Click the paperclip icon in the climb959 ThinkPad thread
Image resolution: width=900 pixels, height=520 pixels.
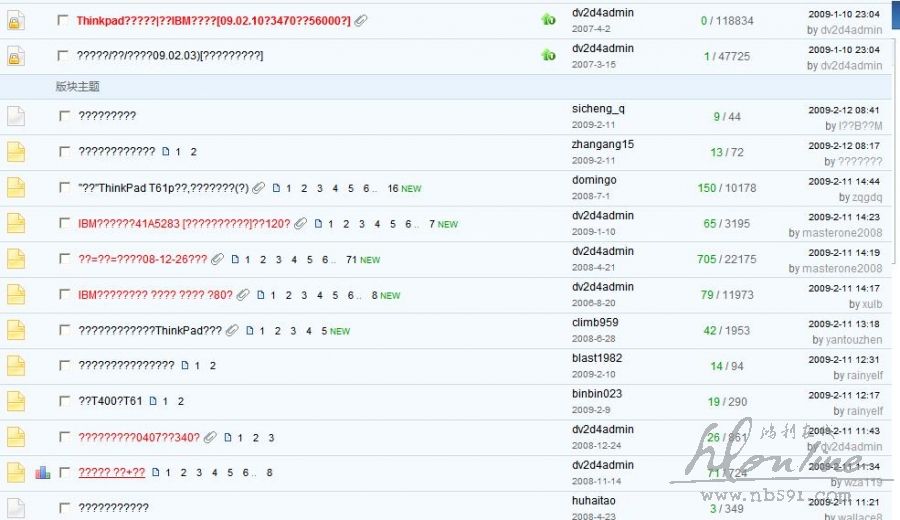[x=232, y=330]
